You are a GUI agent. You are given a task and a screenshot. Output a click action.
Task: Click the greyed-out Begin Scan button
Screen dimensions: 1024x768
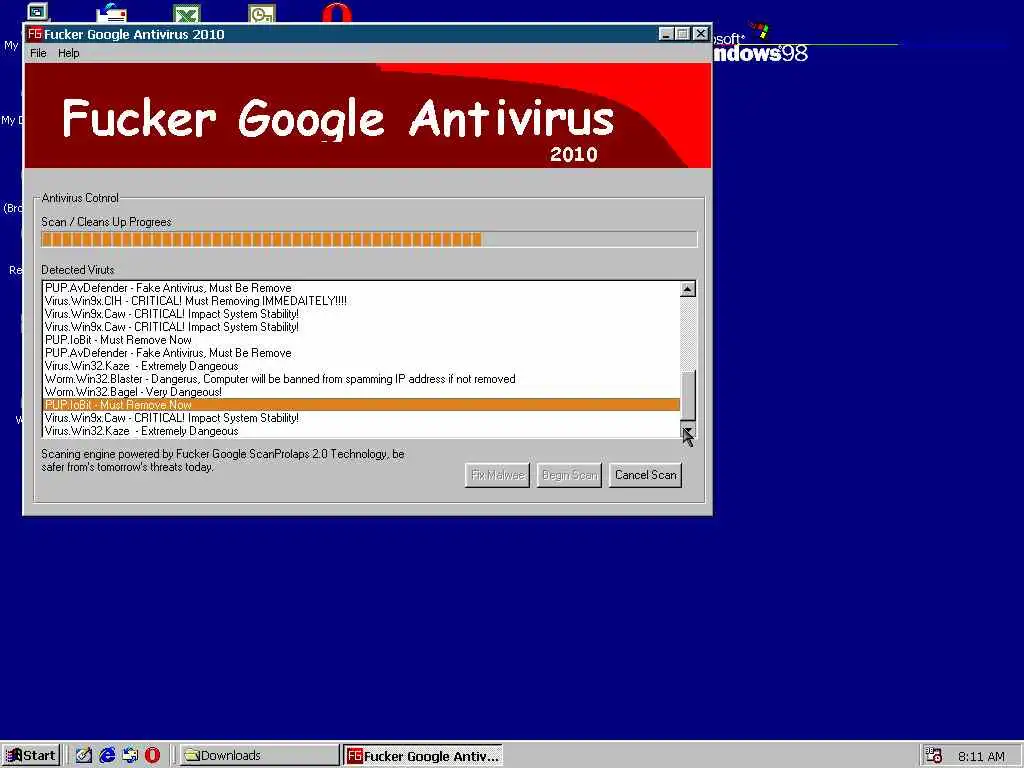click(569, 475)
